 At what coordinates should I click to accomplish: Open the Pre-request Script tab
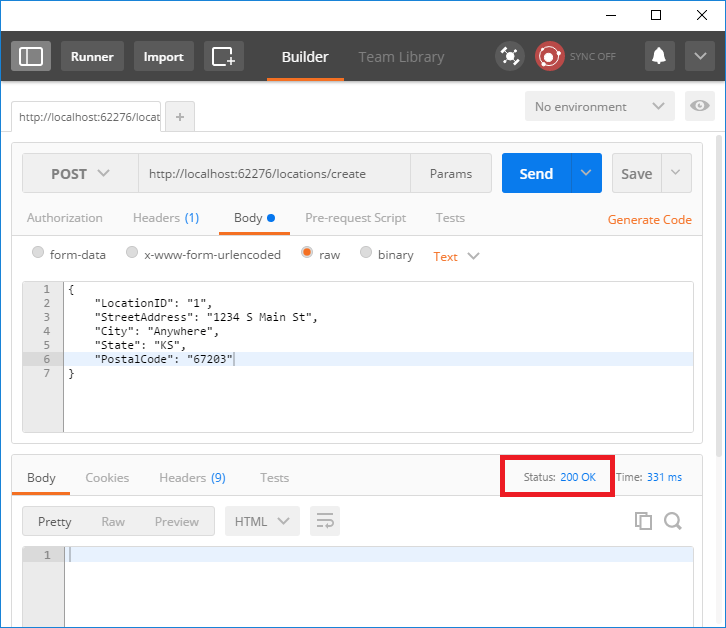[355, 218]
